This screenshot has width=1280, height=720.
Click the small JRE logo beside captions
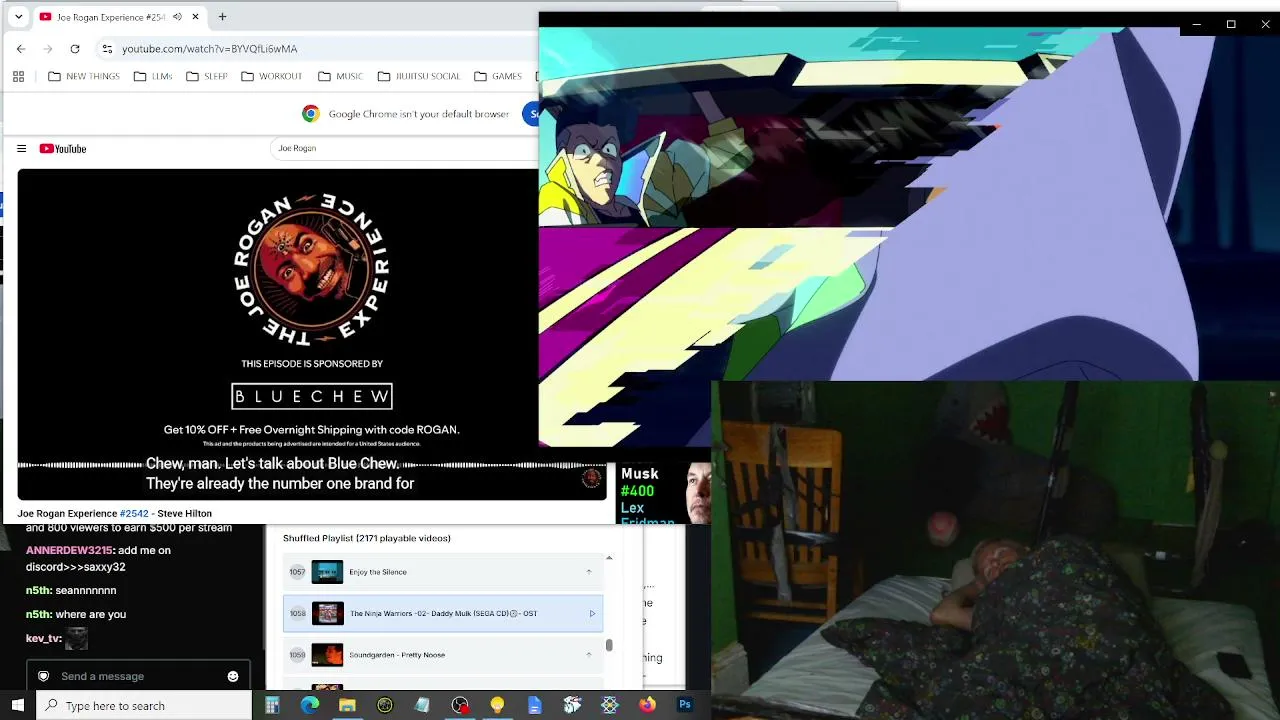[x=592, y=478]
